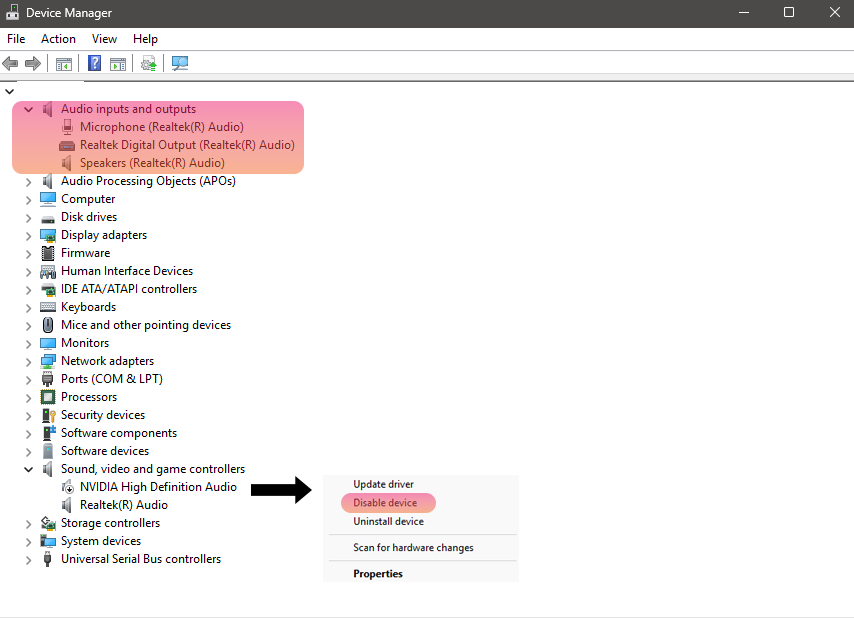The width and height of the screenshot is (854, 619).
Task: Select the NVIDIA High Definition Audio label
Action: pos(158,487)
